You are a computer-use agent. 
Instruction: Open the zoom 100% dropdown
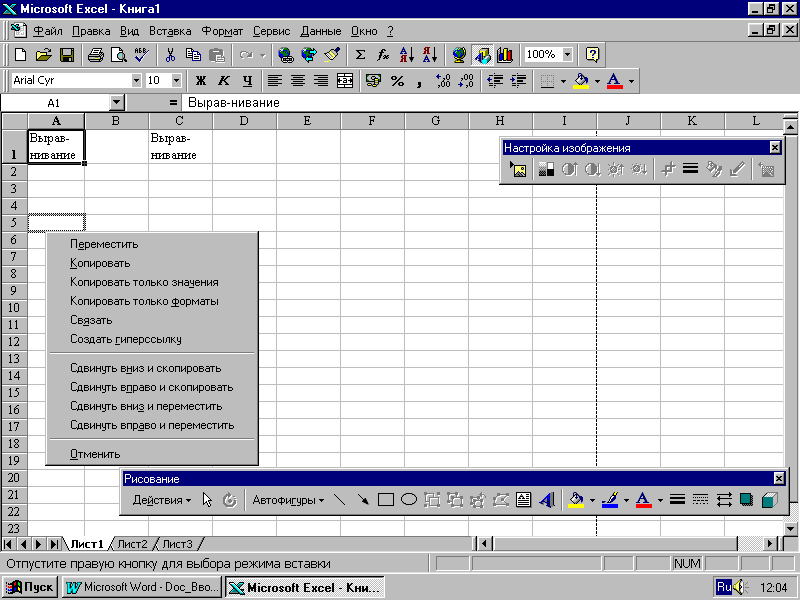coord(567,54)
